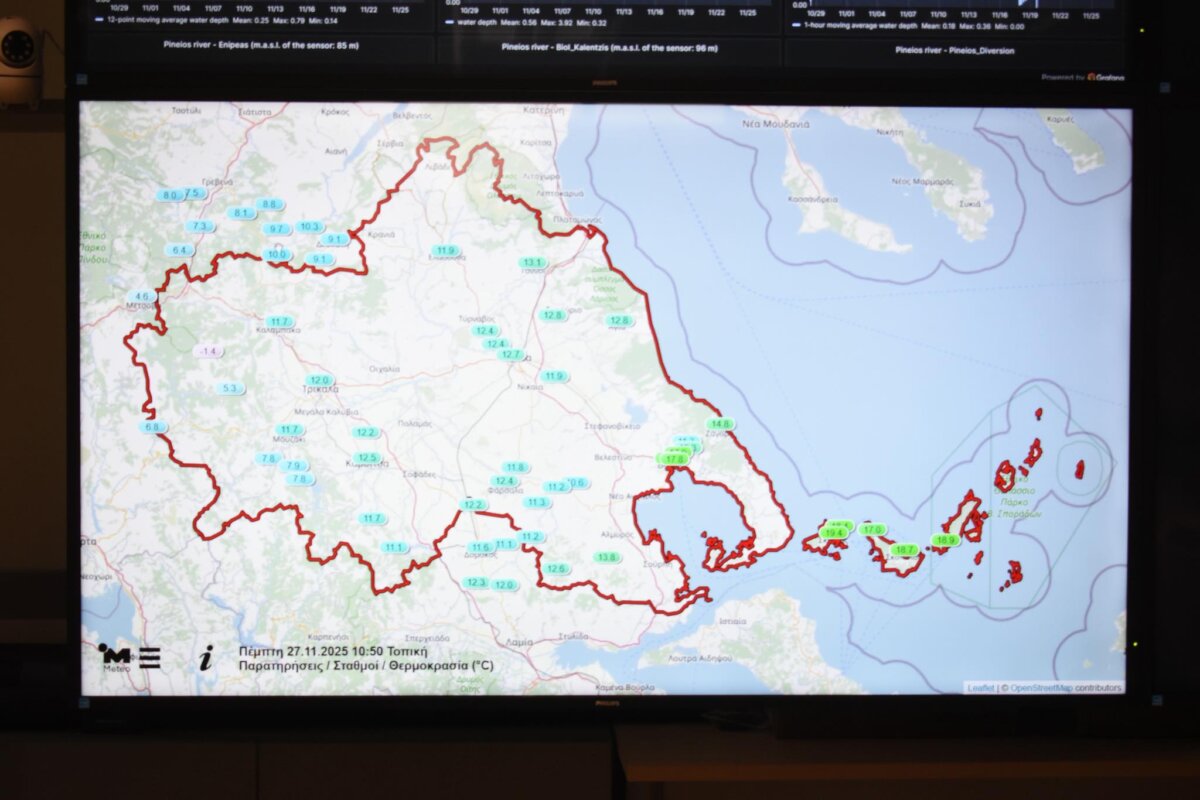
Task: Open the hamburger menu beside Meteo logo
Action: pos(149,657)
